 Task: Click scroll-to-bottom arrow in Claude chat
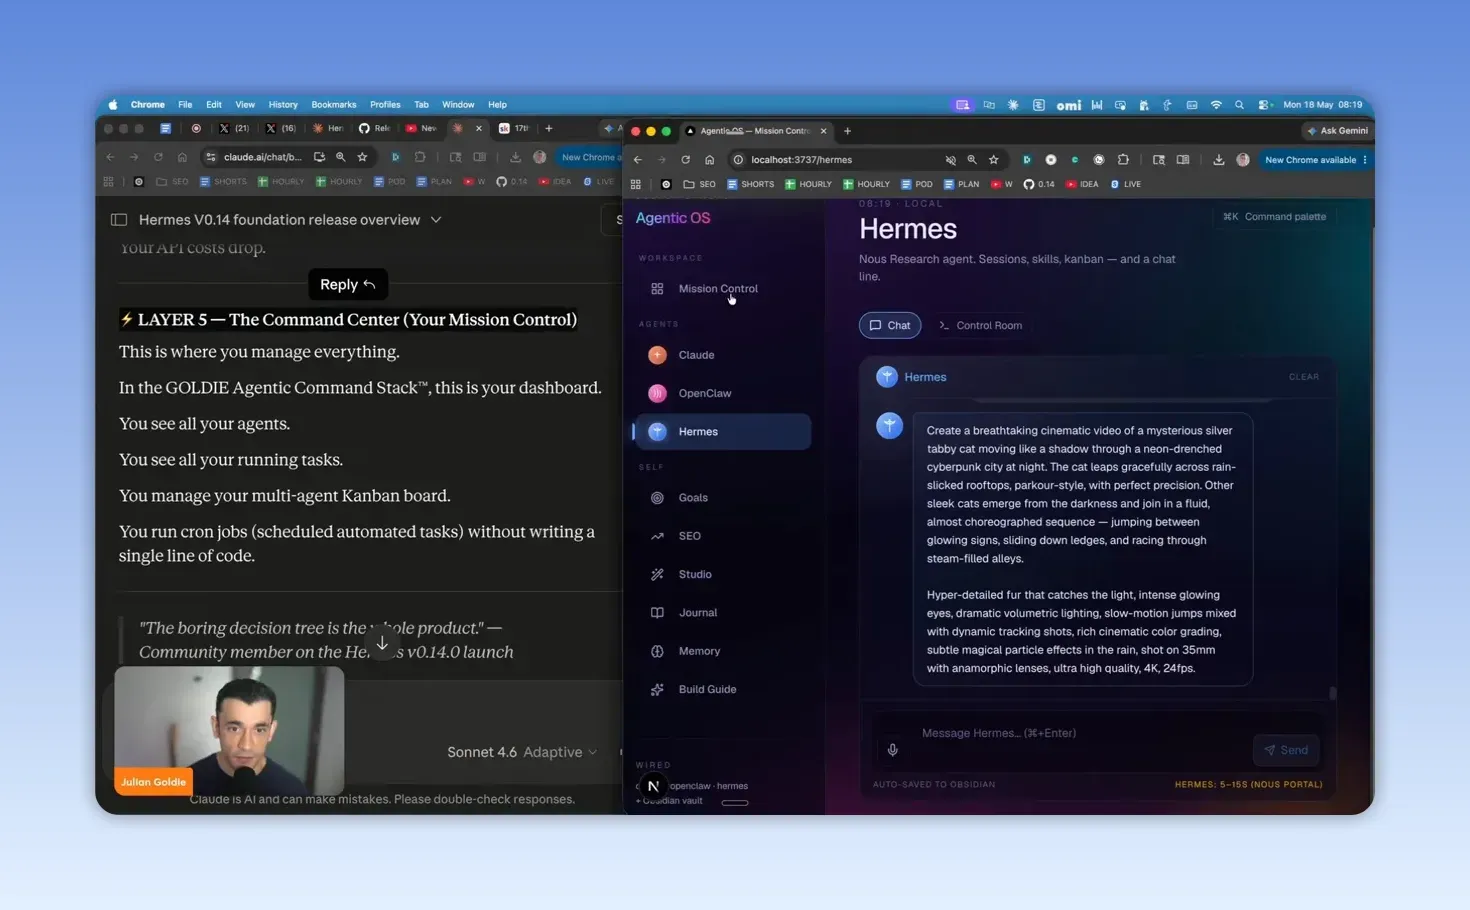click(382, 644)
